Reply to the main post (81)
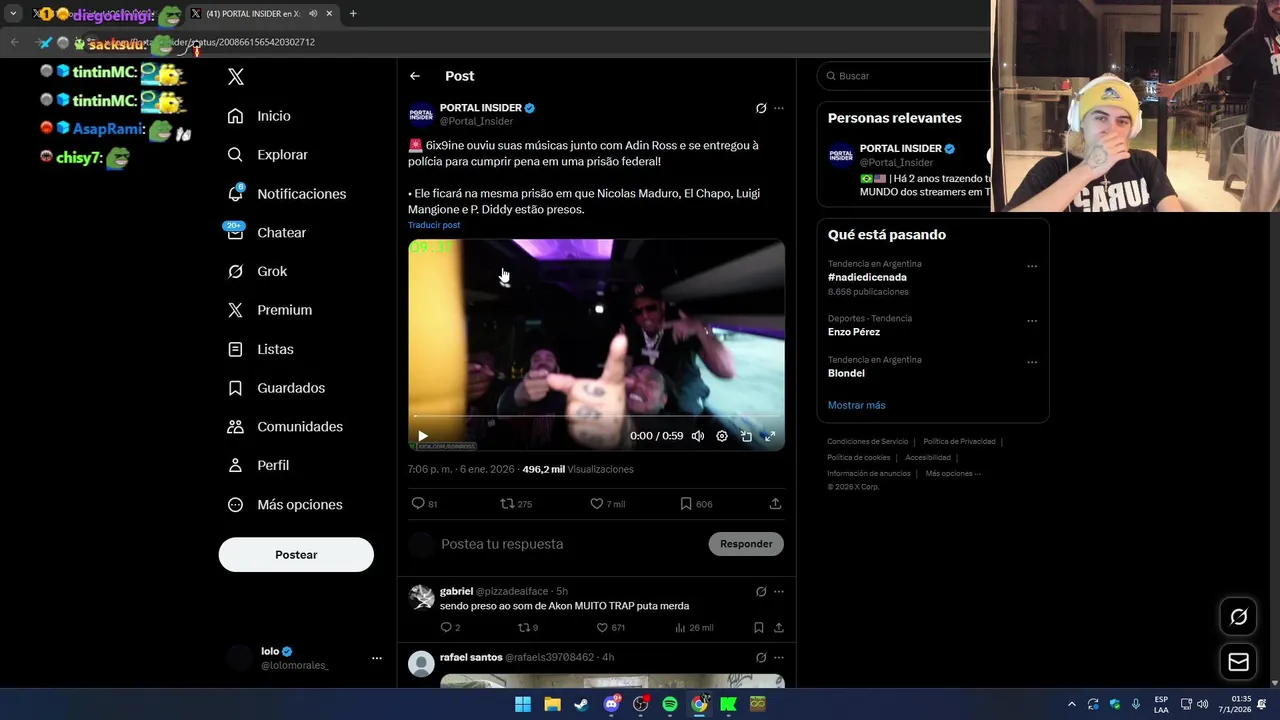Viewport: 1280px width, 720px height. (x=424, y=504)
